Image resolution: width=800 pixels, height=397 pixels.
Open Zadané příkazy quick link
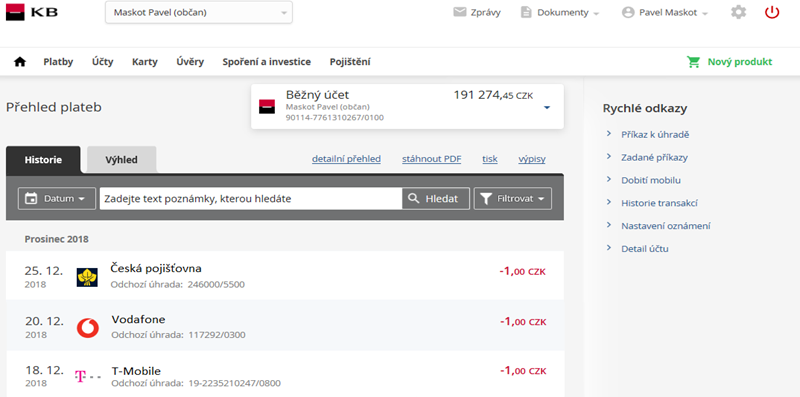point(655,158)
